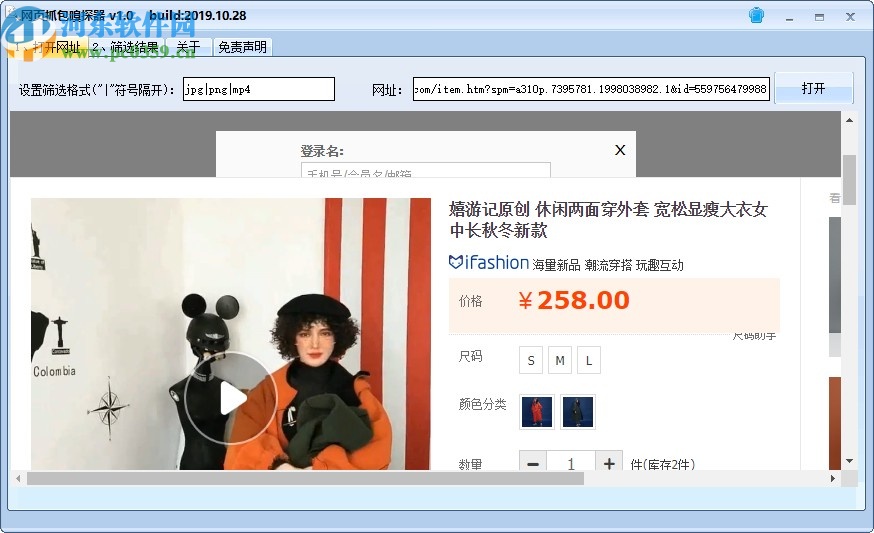Click the vertical scrollbar down arrow
This screenshot has width=874, height=533.
click(x=849, y=461)
